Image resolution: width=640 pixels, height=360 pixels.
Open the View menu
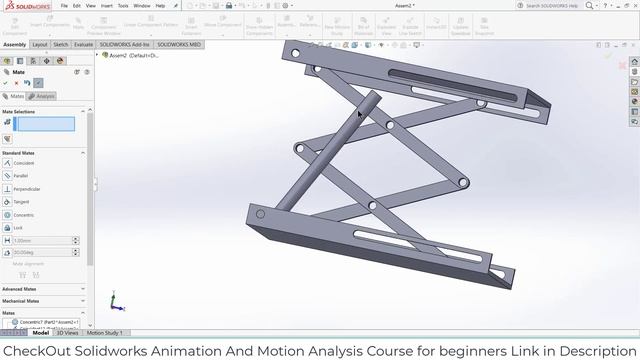tap(91, 6)
